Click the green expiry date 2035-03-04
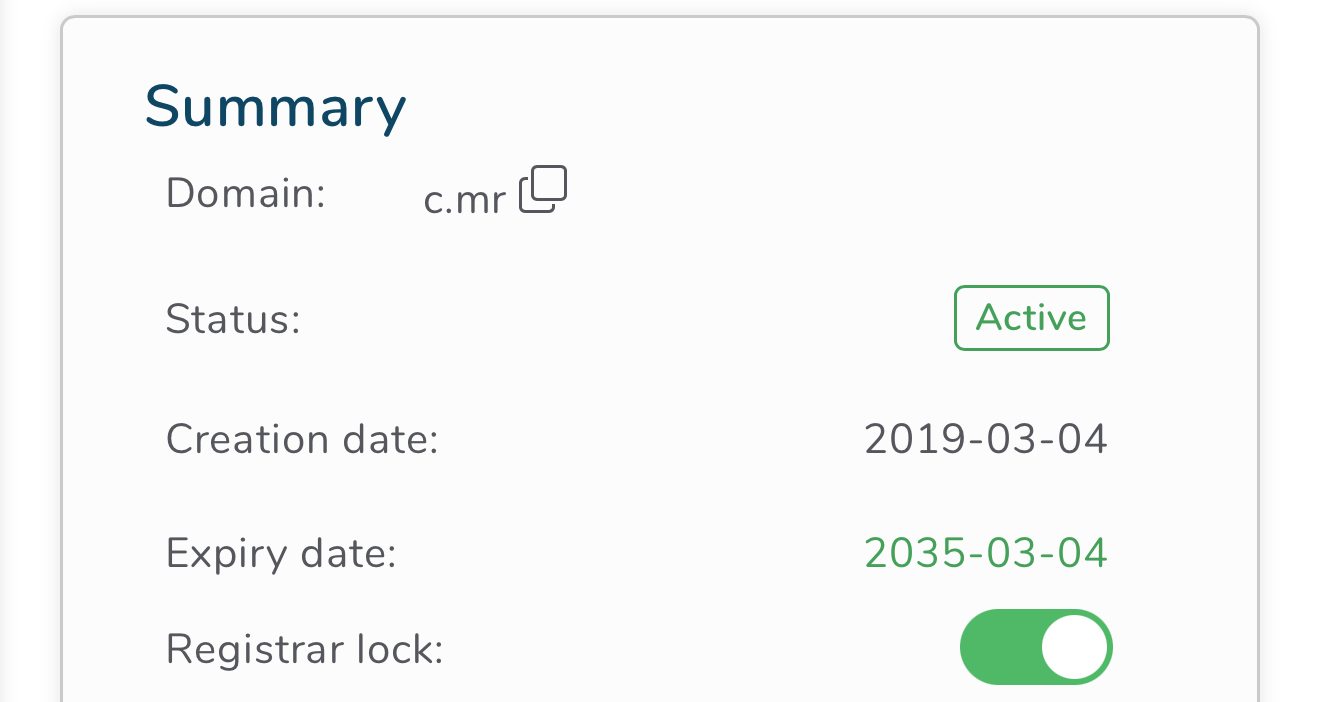 pos(985,553)
